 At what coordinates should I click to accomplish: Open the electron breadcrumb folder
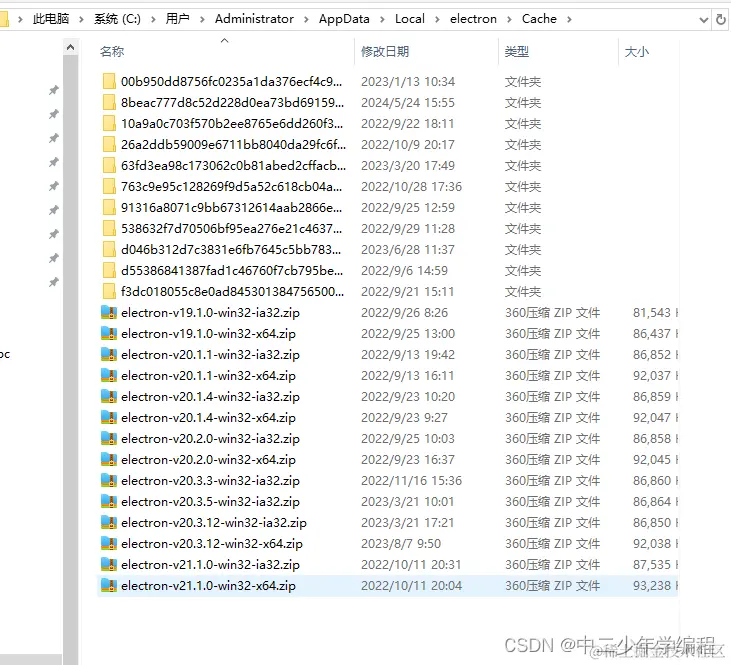coord(473,19)
